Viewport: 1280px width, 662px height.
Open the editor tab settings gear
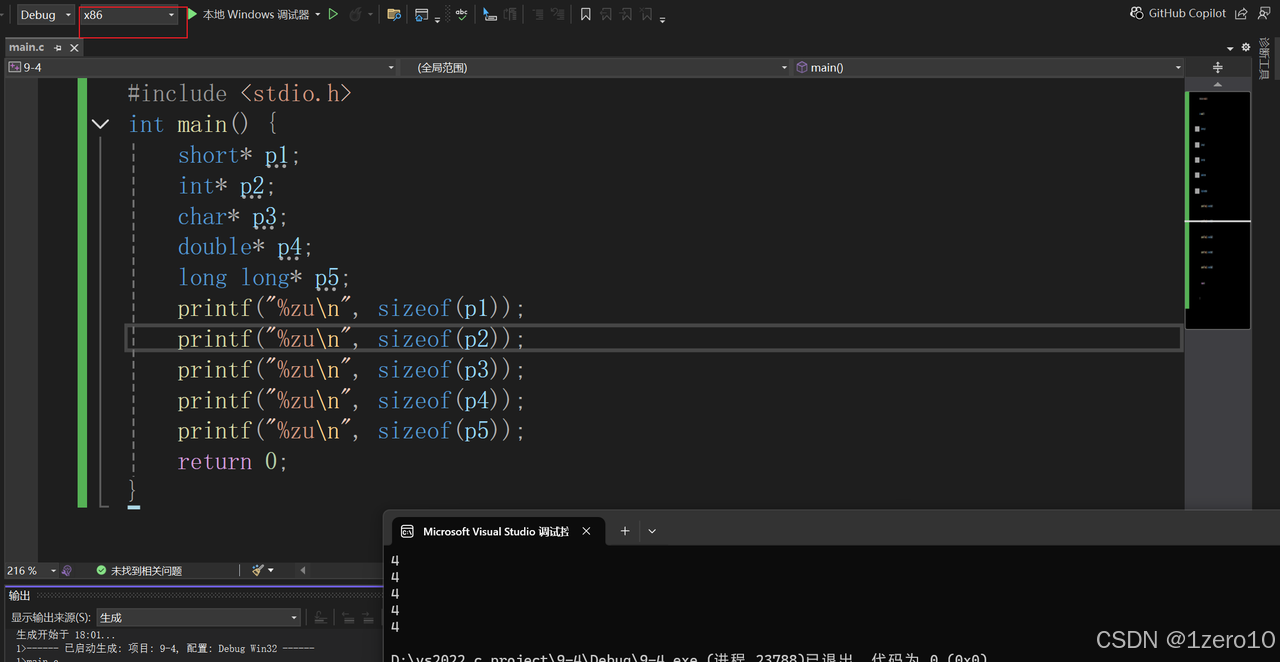tap(1246, 47)
